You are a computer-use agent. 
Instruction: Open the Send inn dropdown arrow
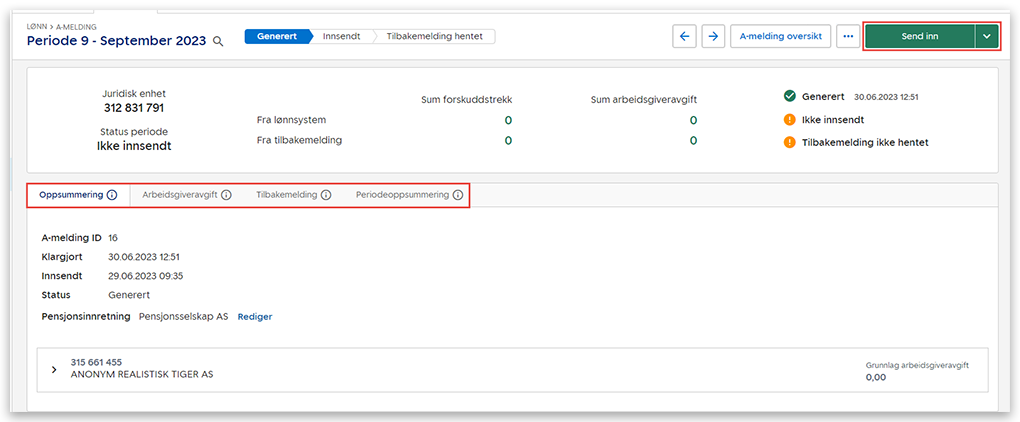(987, 36)
